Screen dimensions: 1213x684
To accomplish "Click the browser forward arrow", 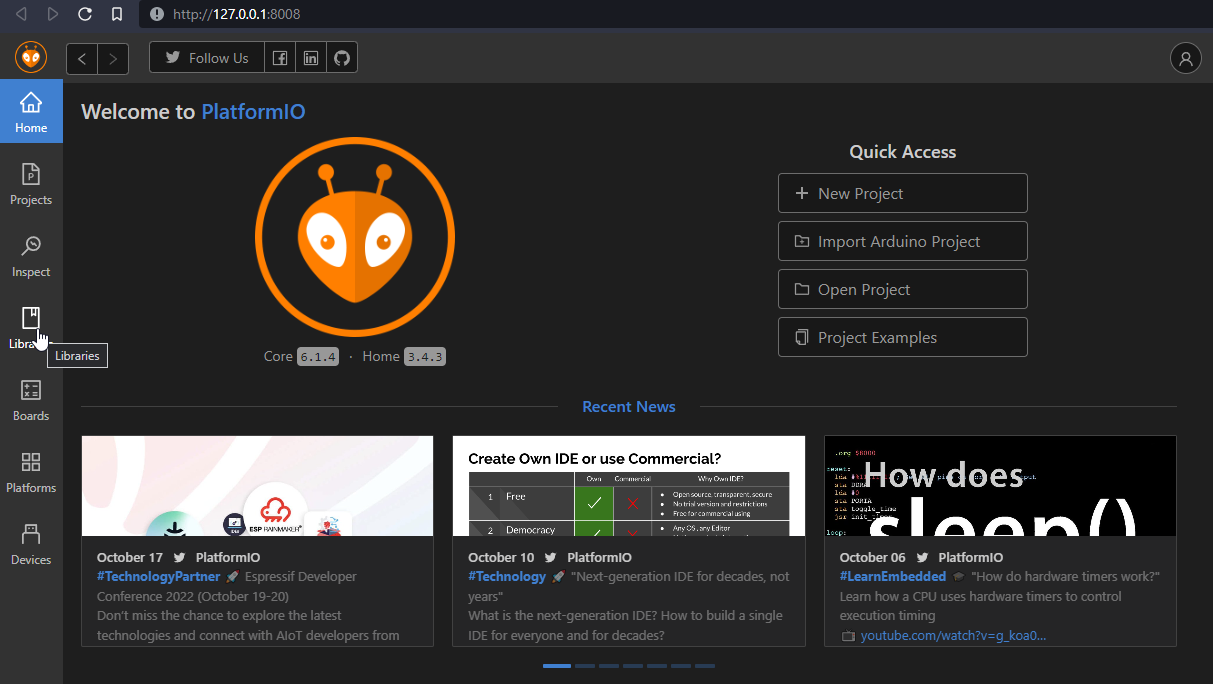I will click(x=53, y=14).
